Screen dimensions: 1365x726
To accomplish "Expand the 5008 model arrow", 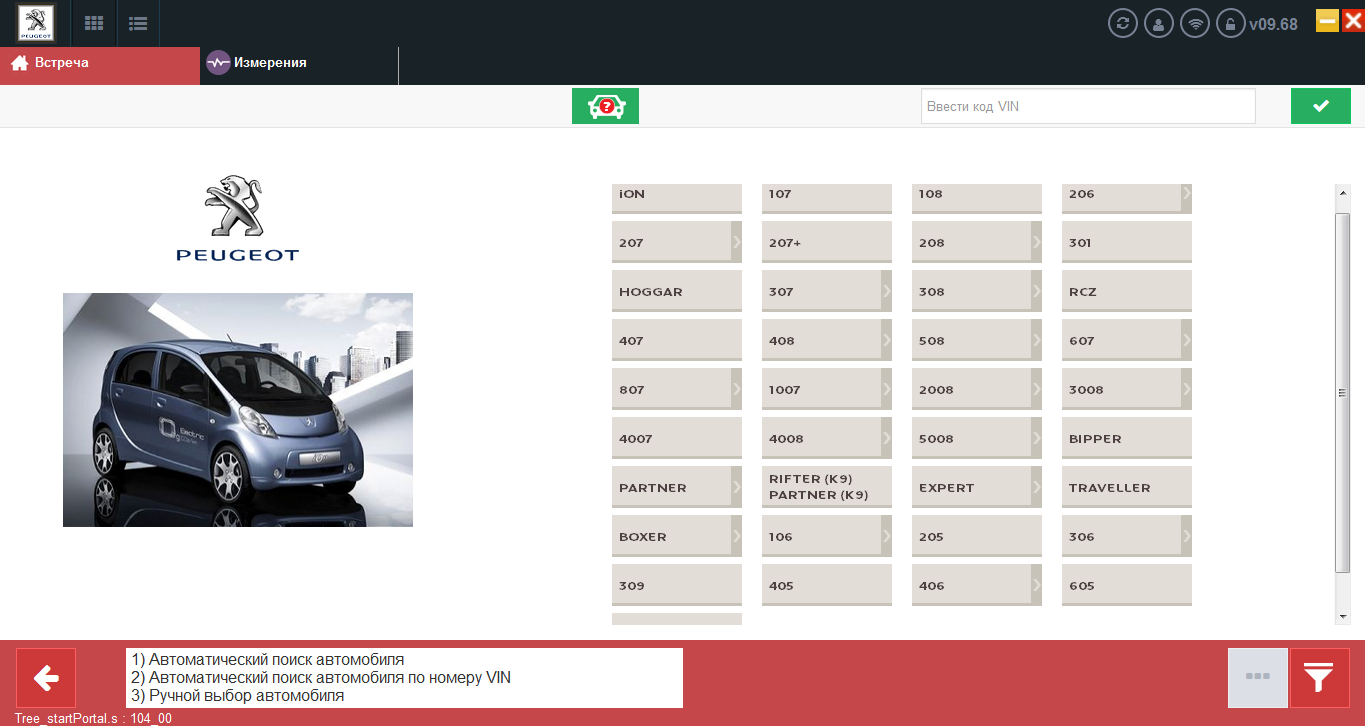I will coord(1037,437).
